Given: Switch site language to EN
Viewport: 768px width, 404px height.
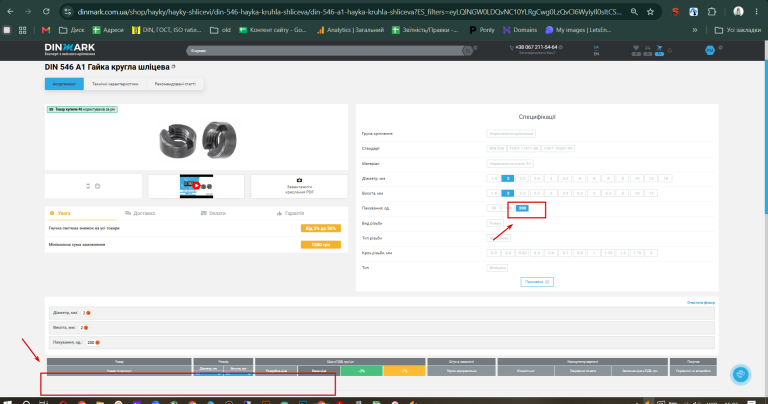Looking at the screenshot, I should pyautogui.click(x=596, y=53).
